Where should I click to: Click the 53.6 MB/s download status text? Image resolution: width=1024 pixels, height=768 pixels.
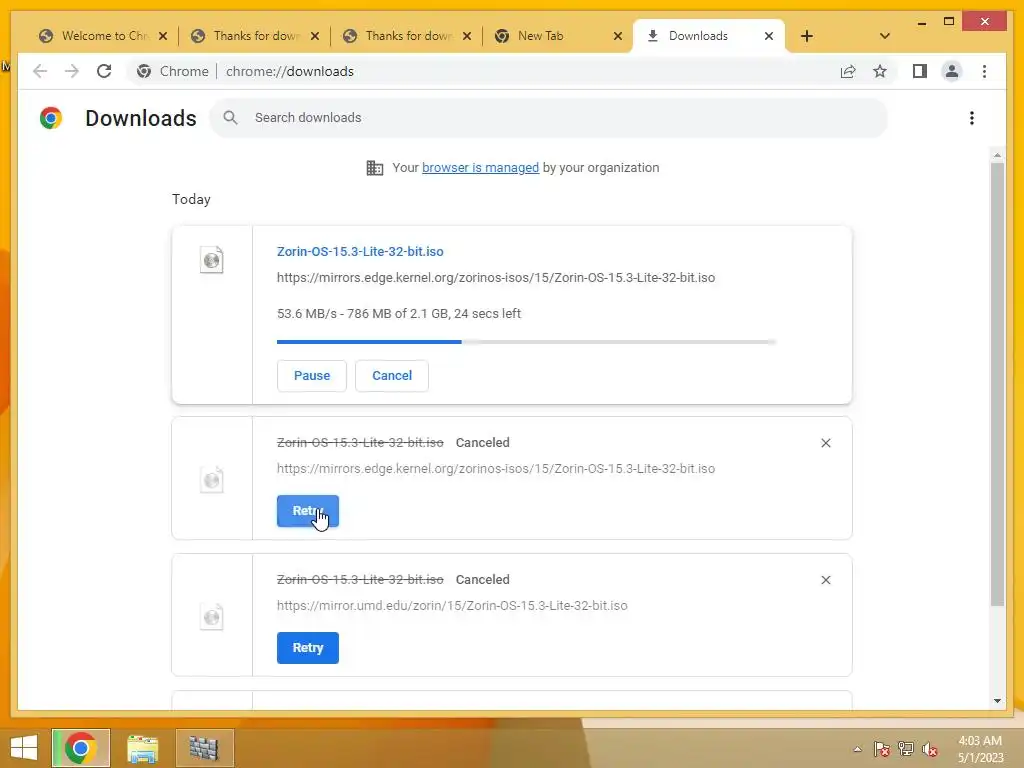point(398,313)
